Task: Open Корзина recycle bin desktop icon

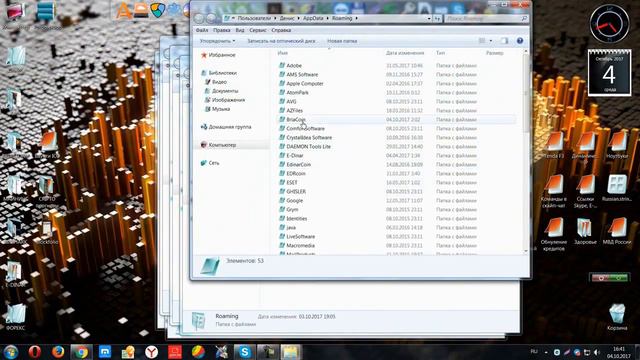Action: (x=617, y=317)
